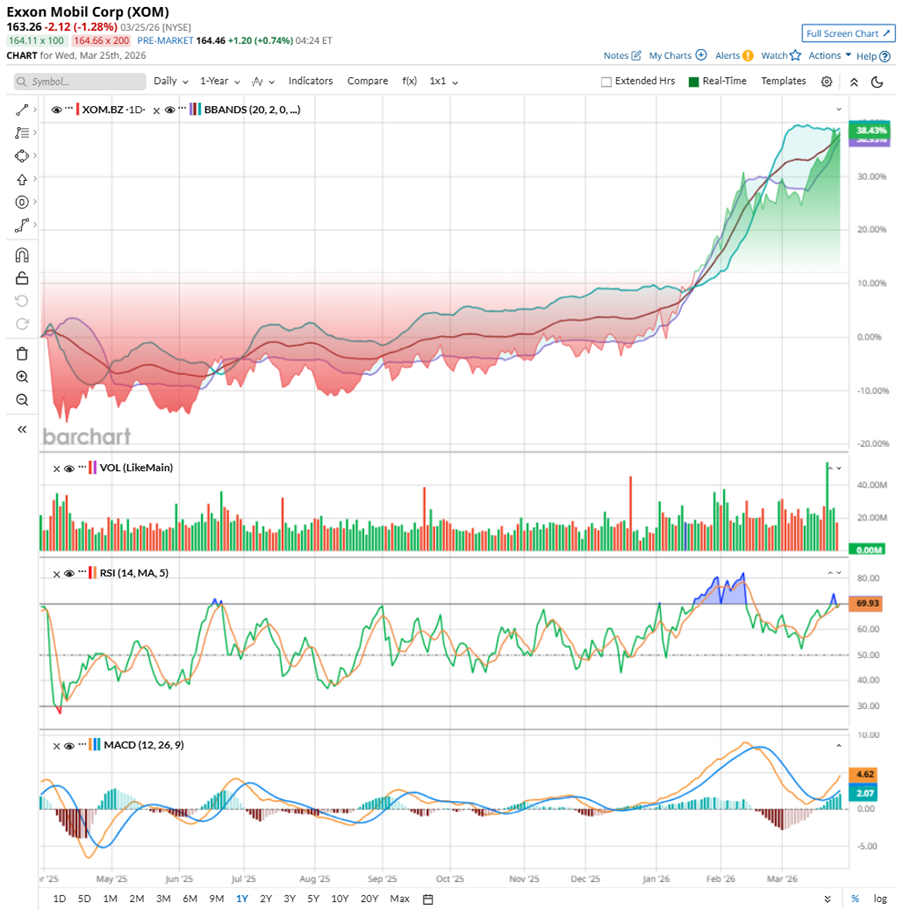Viewport: 903px width, 917px height.
Task: Hide the MACD indicator eye icon
Action: (69, 746)
